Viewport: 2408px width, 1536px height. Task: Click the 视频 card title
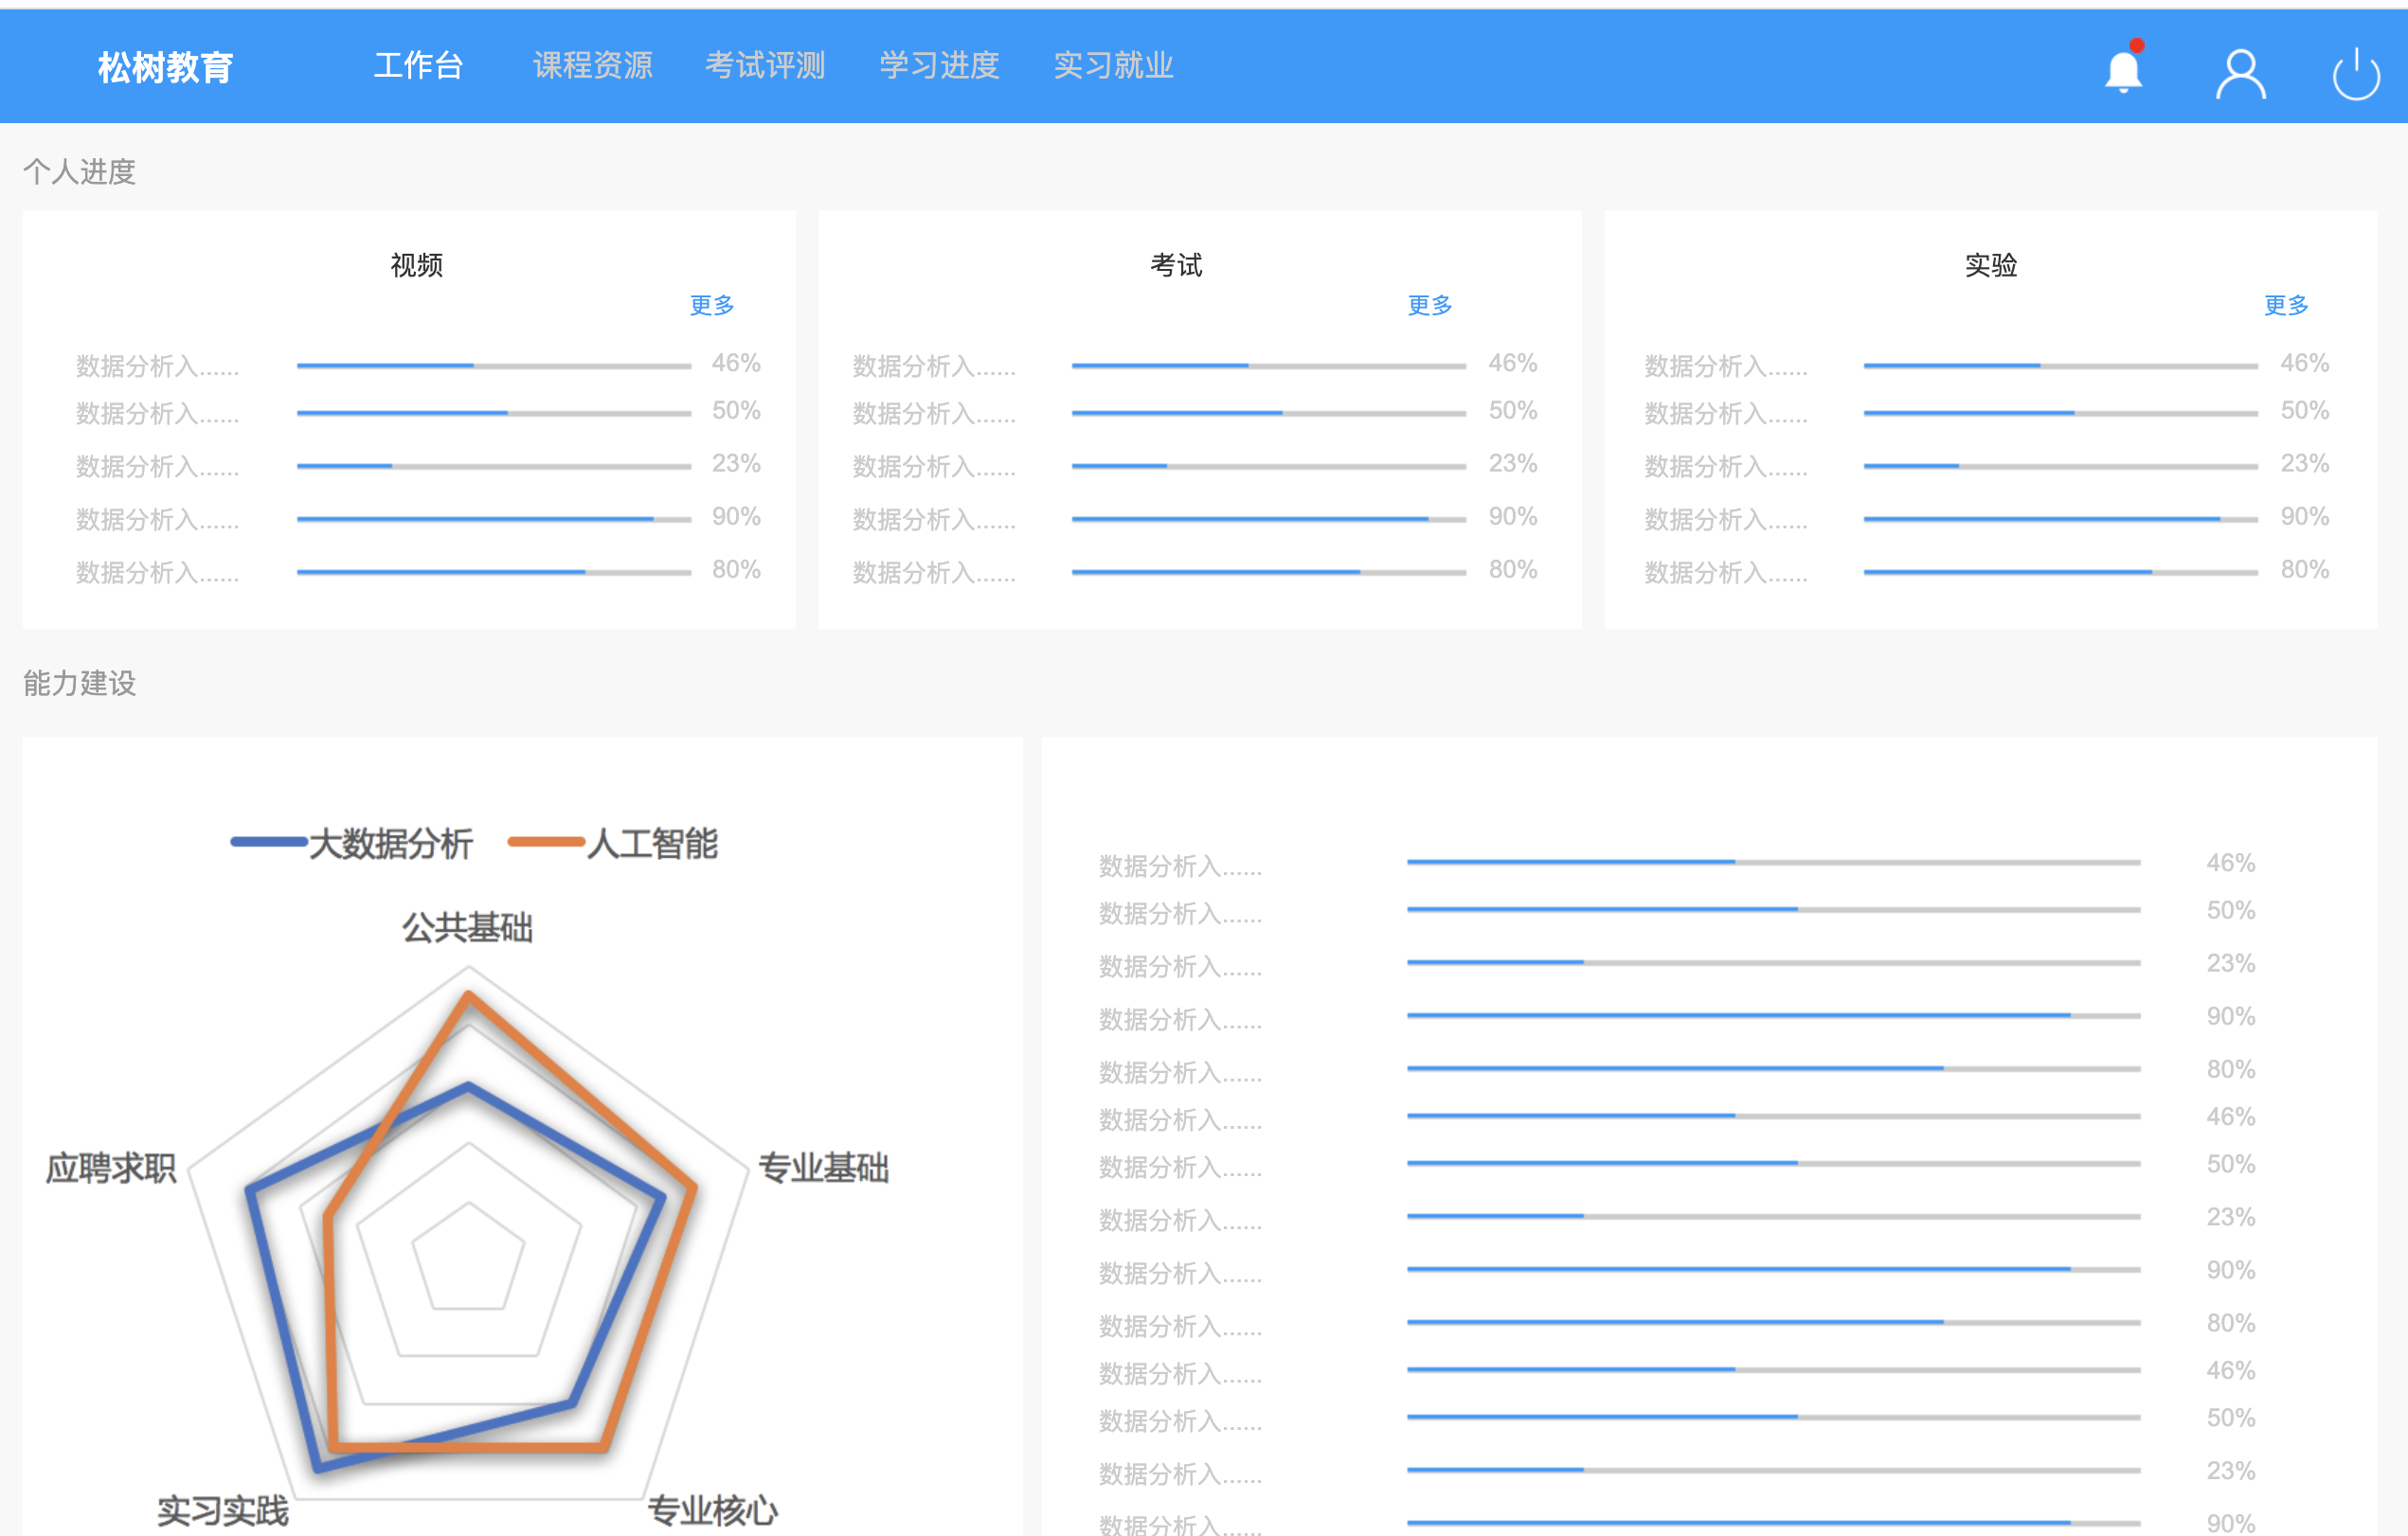[416, 265]
